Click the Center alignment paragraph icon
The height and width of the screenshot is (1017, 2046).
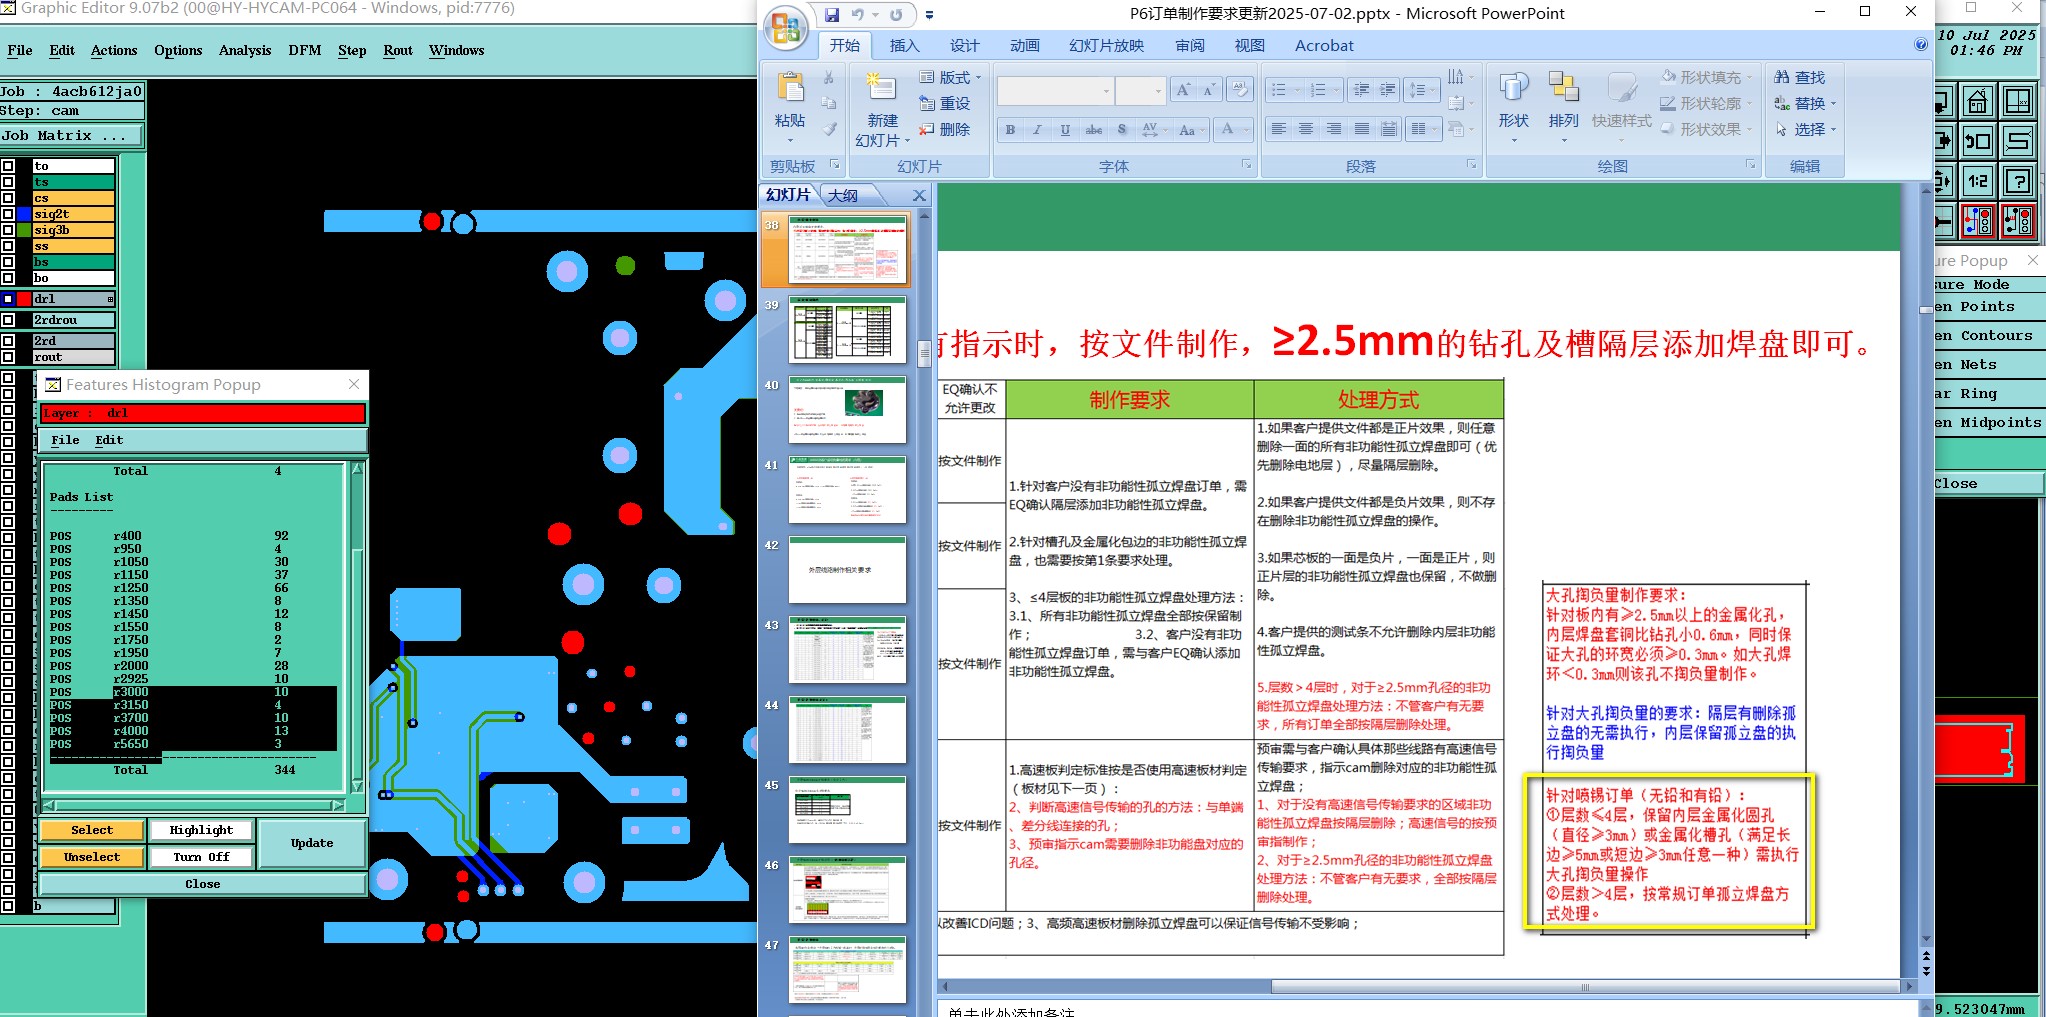coord(1306,129)
